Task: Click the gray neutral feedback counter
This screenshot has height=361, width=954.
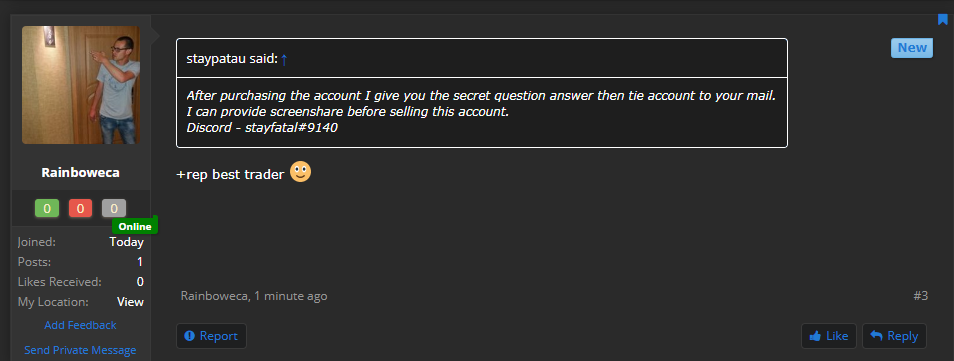Action: tap(114, 208)
